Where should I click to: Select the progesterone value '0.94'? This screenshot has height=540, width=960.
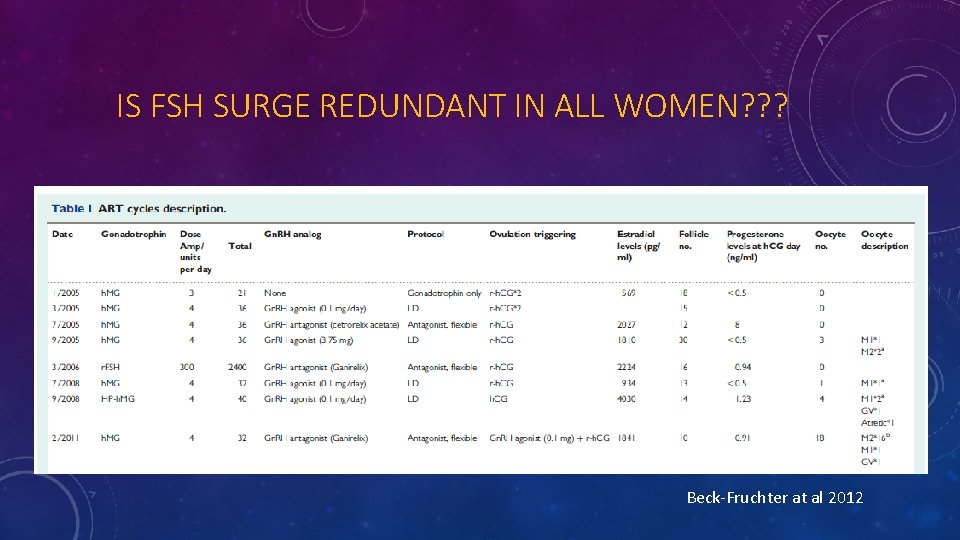(x=743, y=367)
